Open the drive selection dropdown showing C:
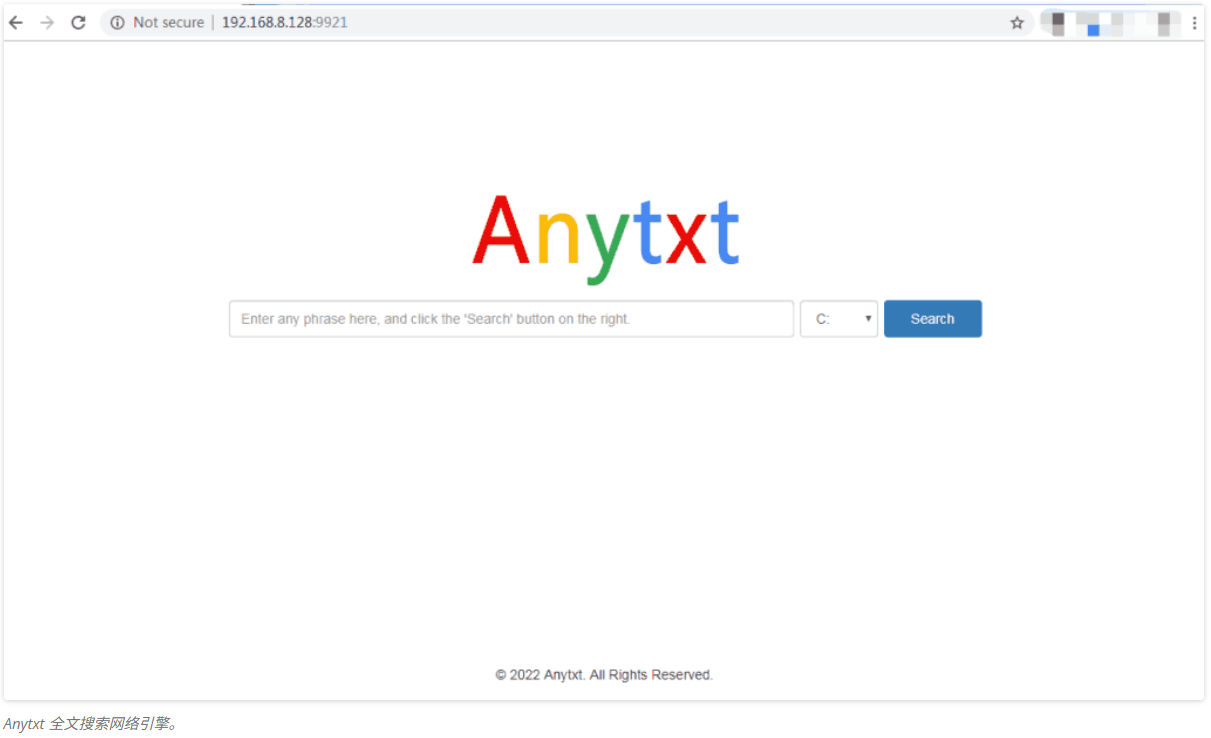The width and height of the screenshot is (1211, 738). pyautogui.click(x=838, y=318)
